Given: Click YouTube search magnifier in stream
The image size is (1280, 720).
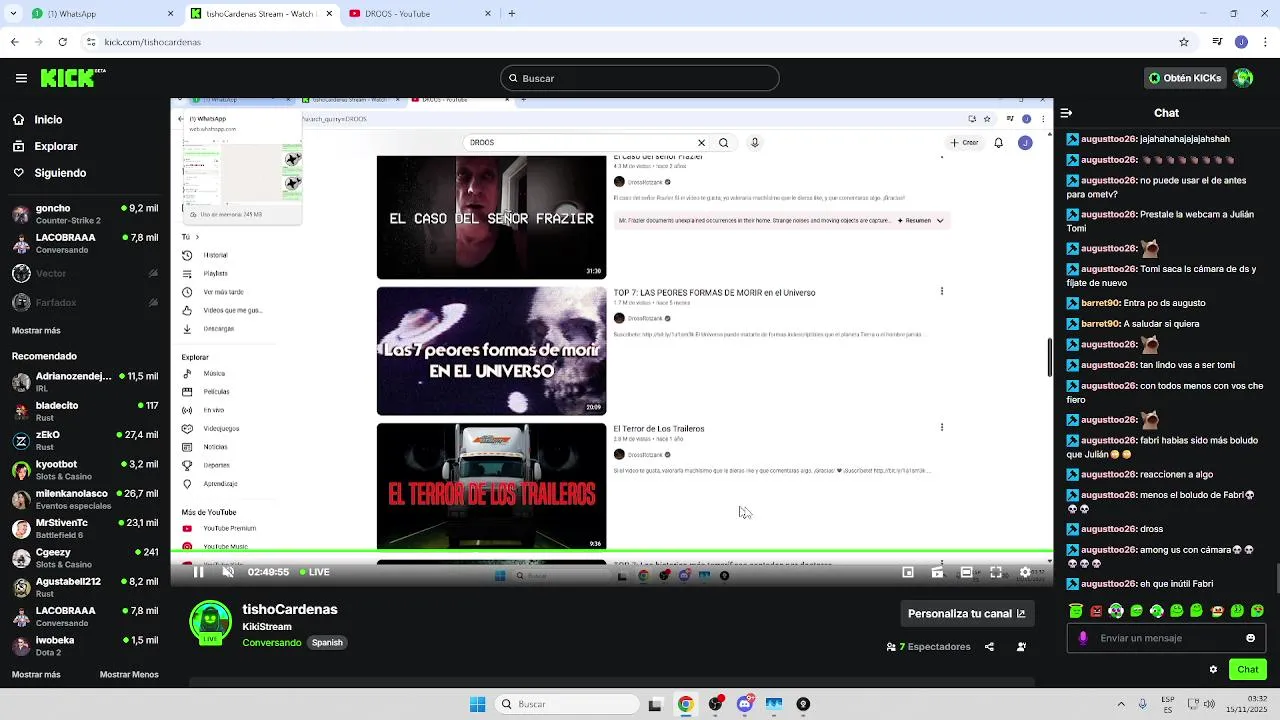Looking at the screenshot, I should point(723,143).
